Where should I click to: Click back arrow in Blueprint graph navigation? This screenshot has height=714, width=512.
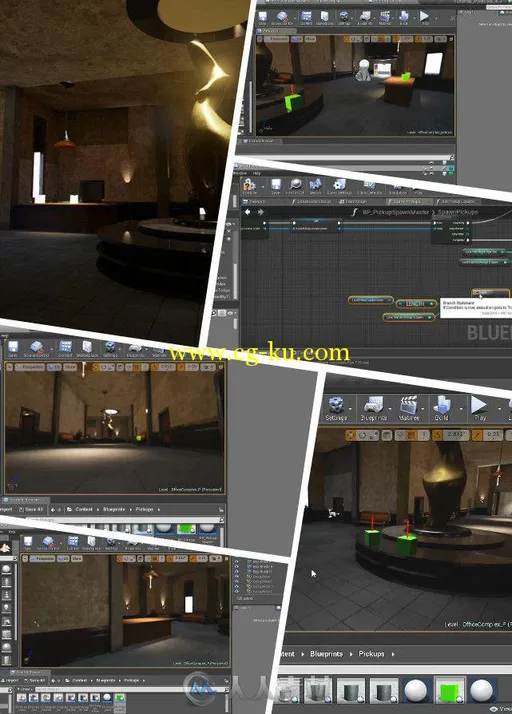(x=247, y=212)
